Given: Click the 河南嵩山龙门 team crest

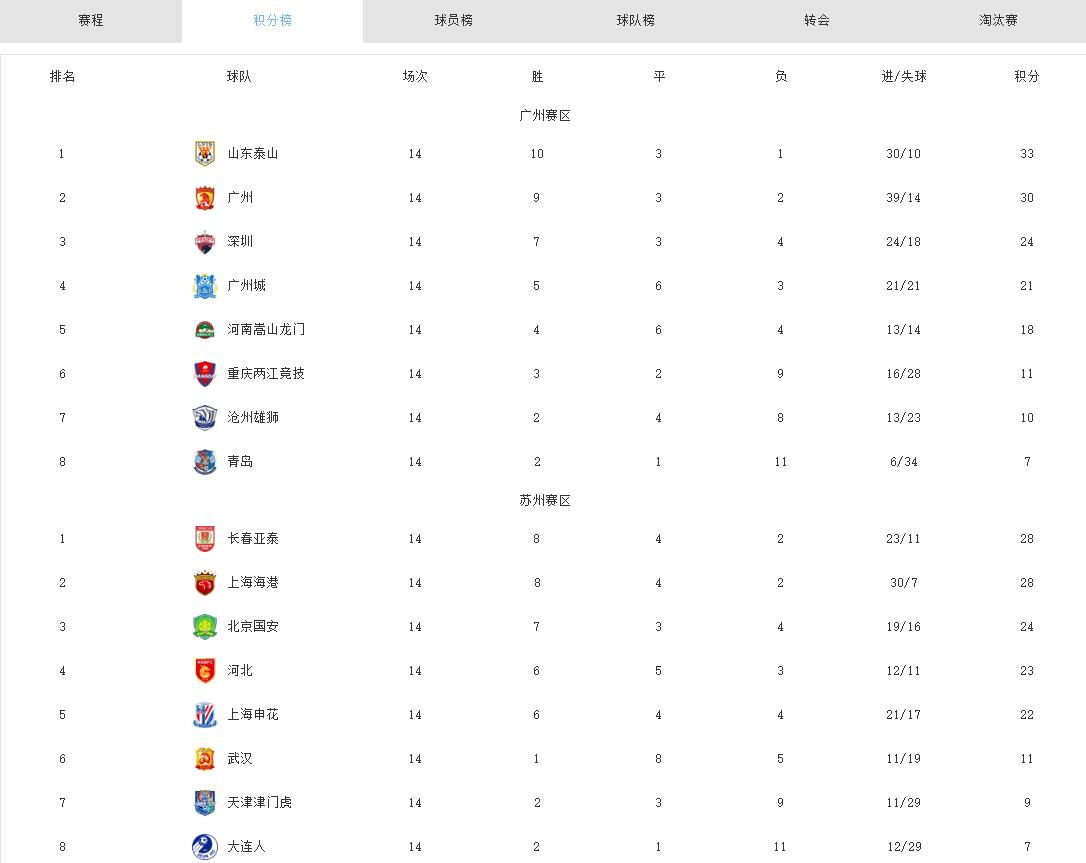Looking at the screenshot, I should [204, 330].
